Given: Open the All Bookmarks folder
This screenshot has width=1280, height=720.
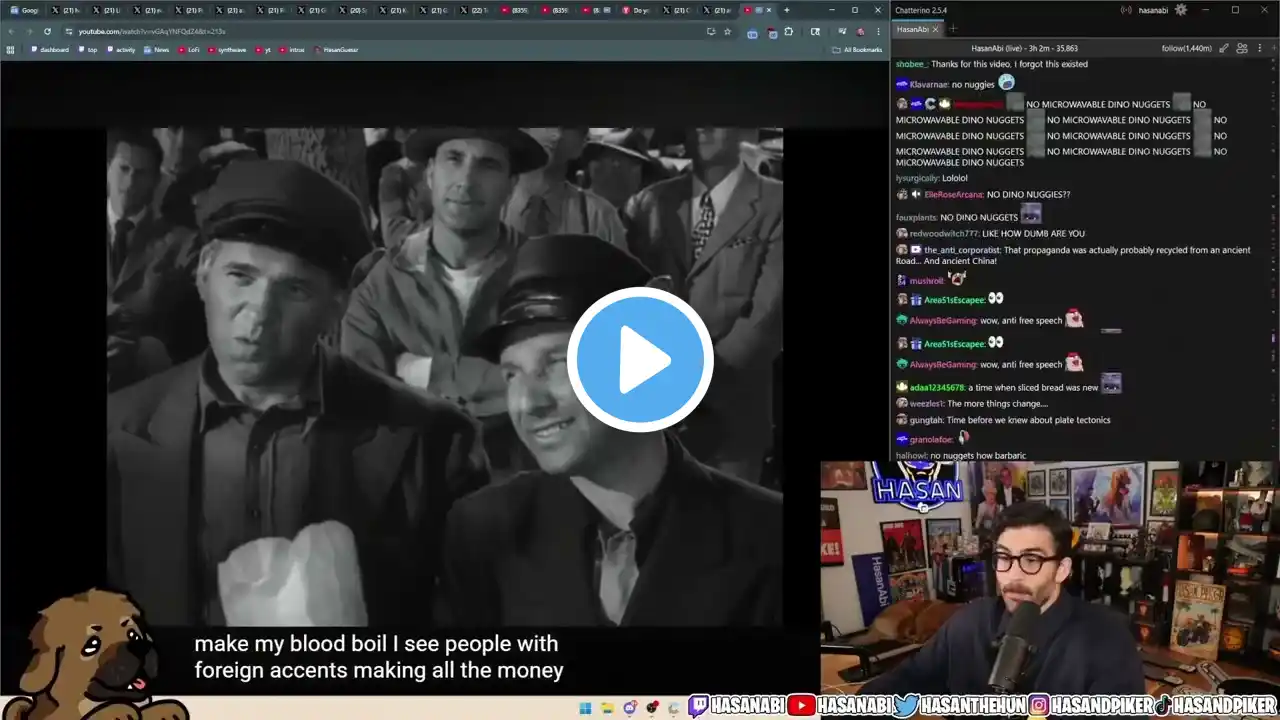Looking at the screenshot, I should click(x=857, y=49).
